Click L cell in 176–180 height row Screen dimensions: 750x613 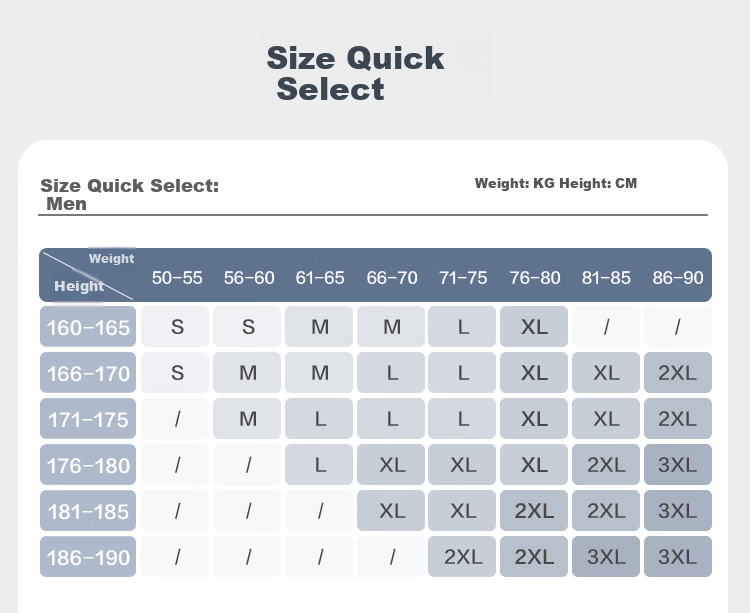[x=319, y=465]
